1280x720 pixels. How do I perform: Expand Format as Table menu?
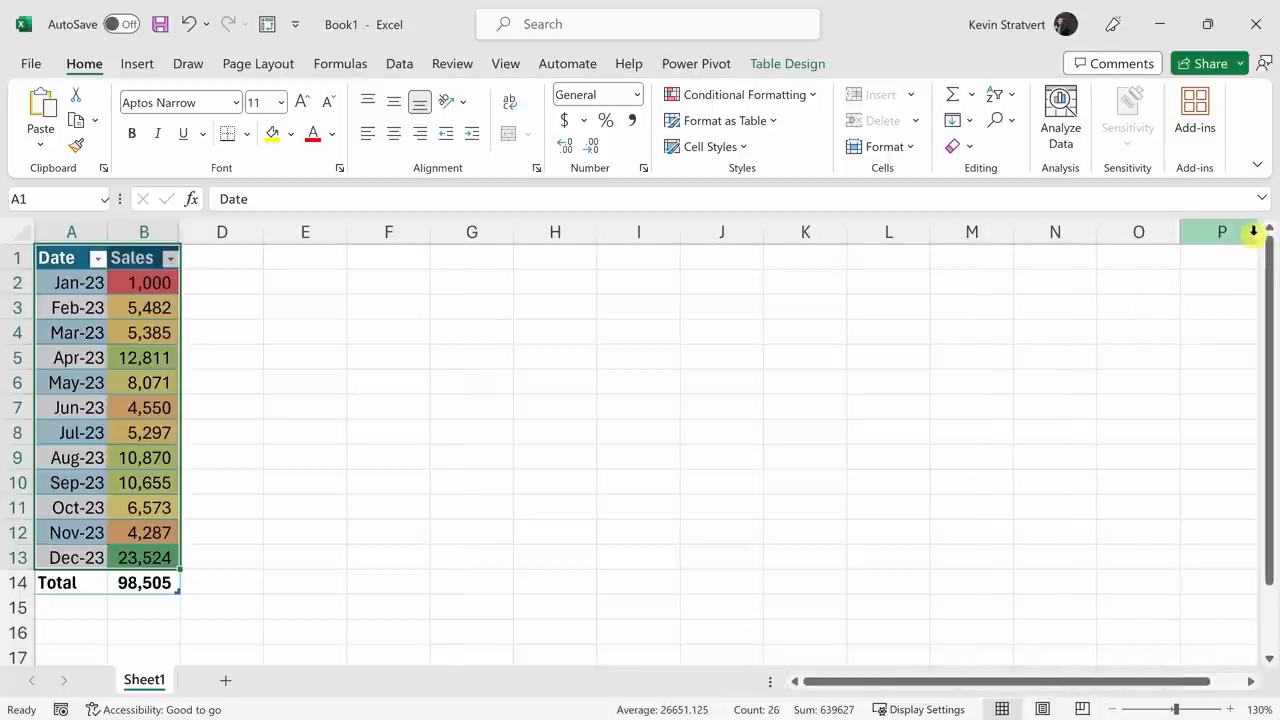coord(720,120)
